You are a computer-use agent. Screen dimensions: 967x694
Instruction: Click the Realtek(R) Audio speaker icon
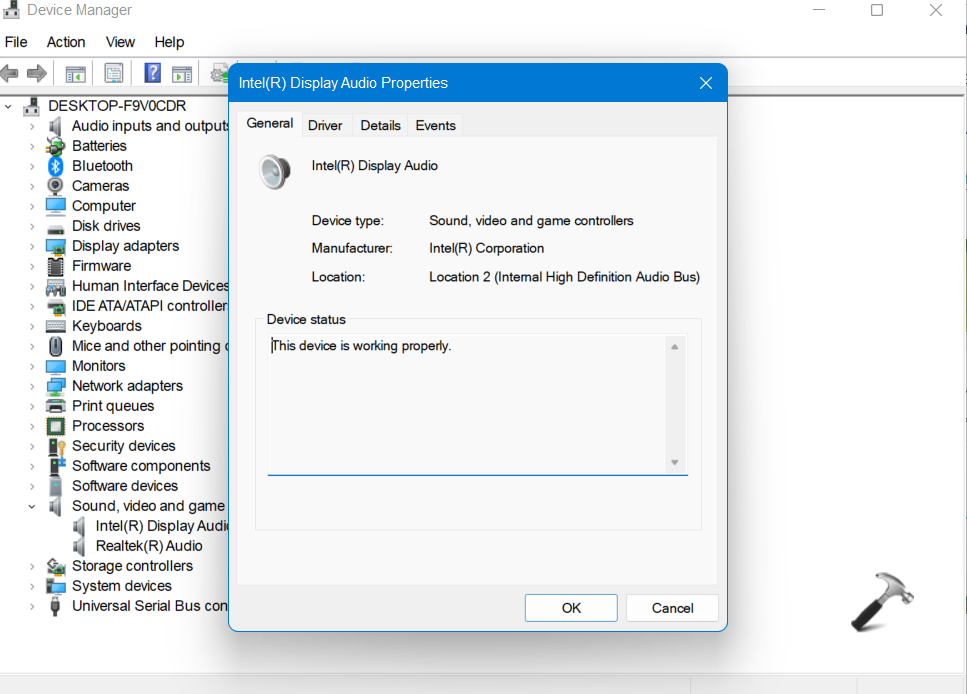pos(80,546)
